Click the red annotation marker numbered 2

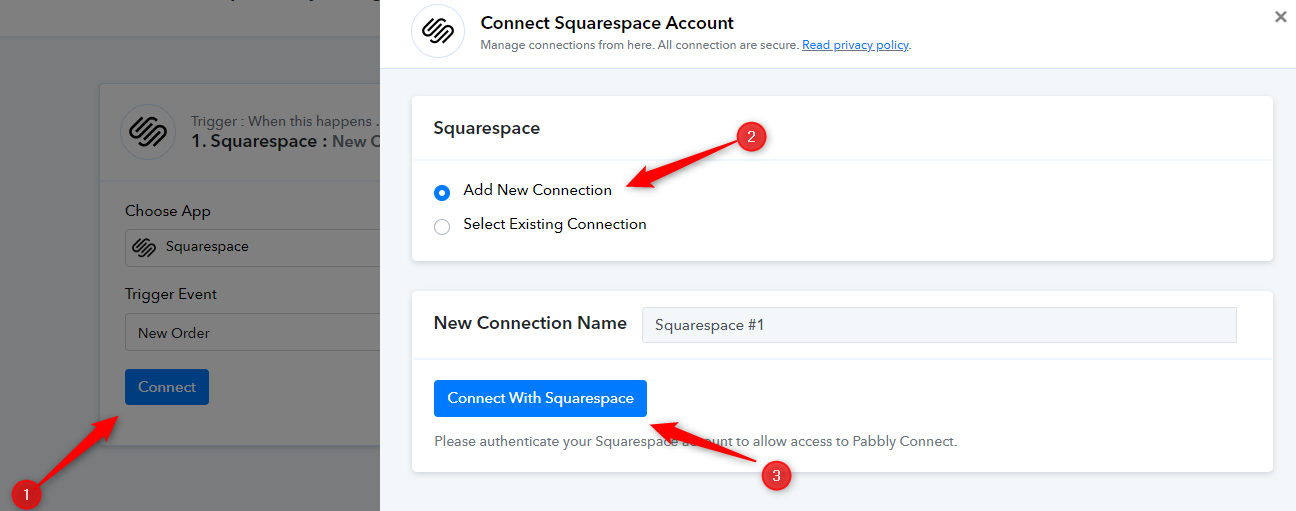click(x=751, y=137)
